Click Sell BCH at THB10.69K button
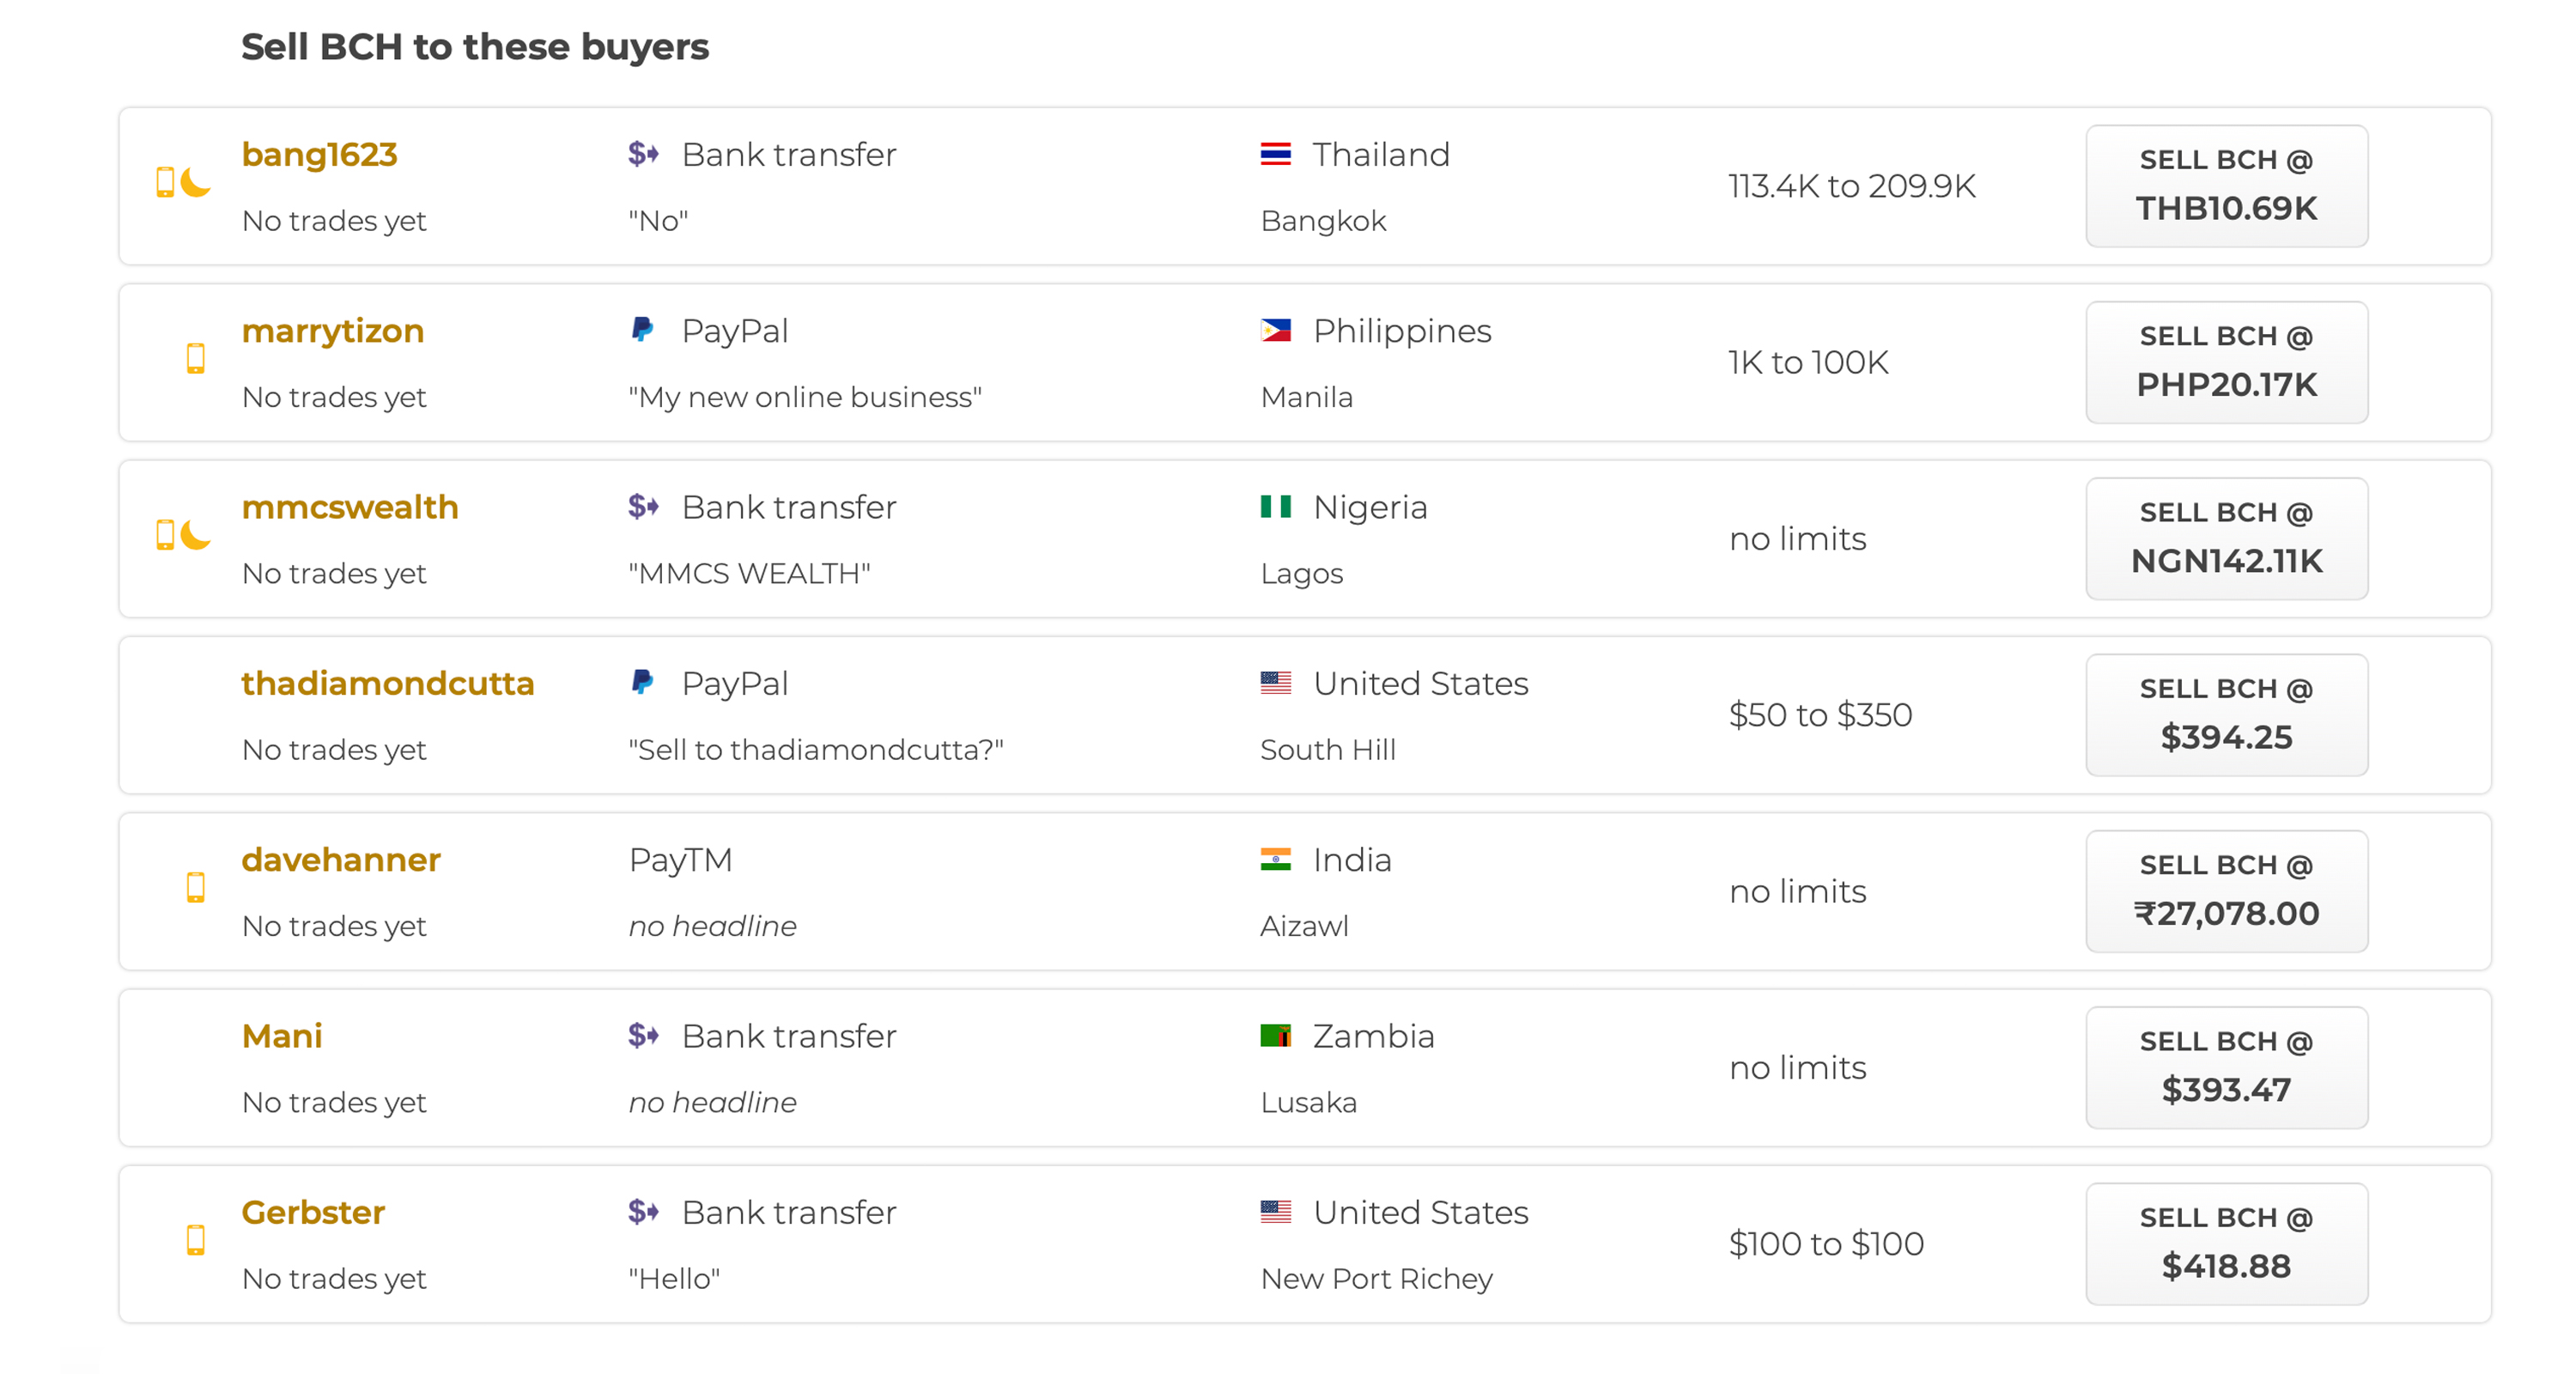Screen dimensions: 2576x1374 (x=2226, y=186)
